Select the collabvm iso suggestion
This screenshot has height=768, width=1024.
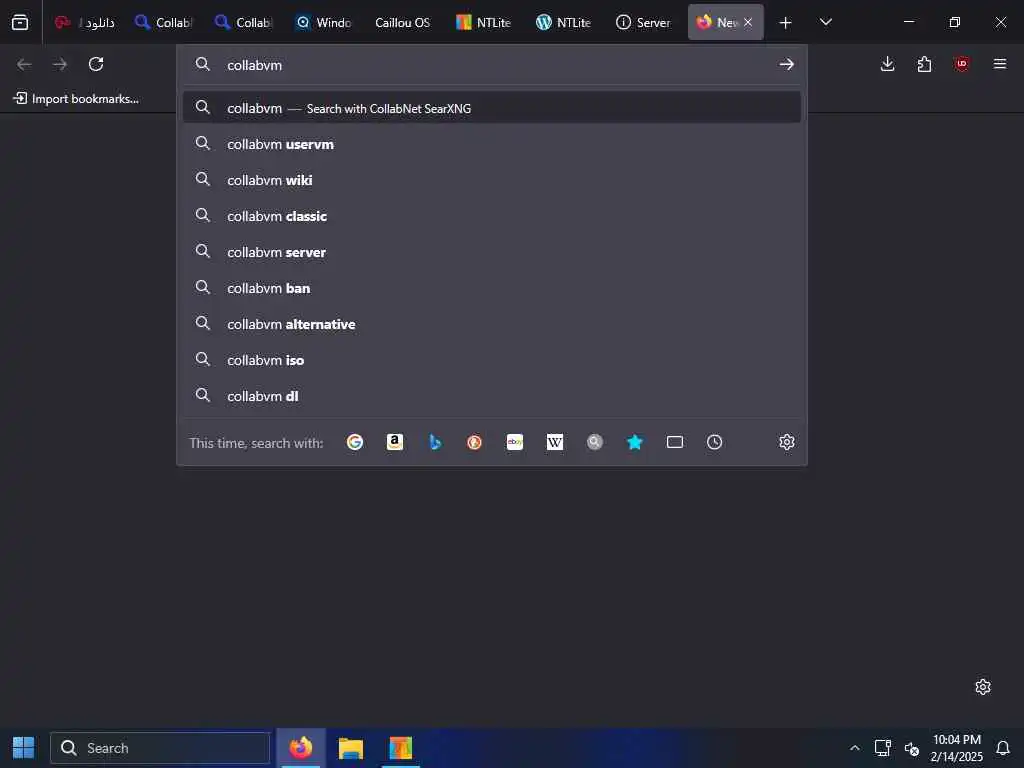point(492,360)
